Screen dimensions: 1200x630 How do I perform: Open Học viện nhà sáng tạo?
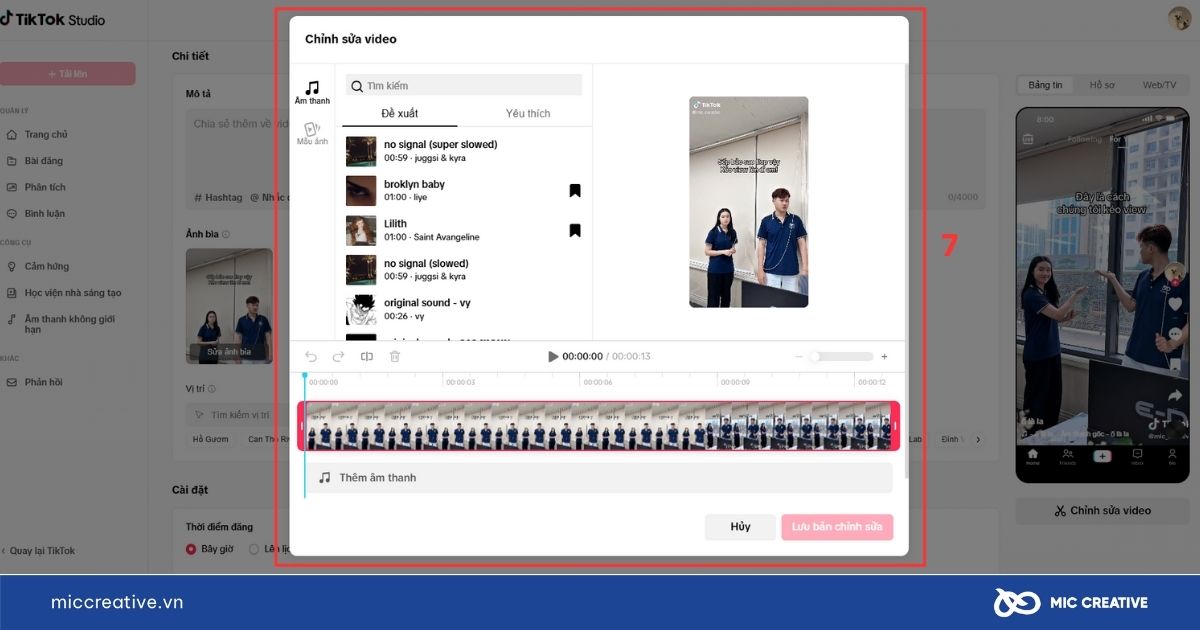pos(73,293)
